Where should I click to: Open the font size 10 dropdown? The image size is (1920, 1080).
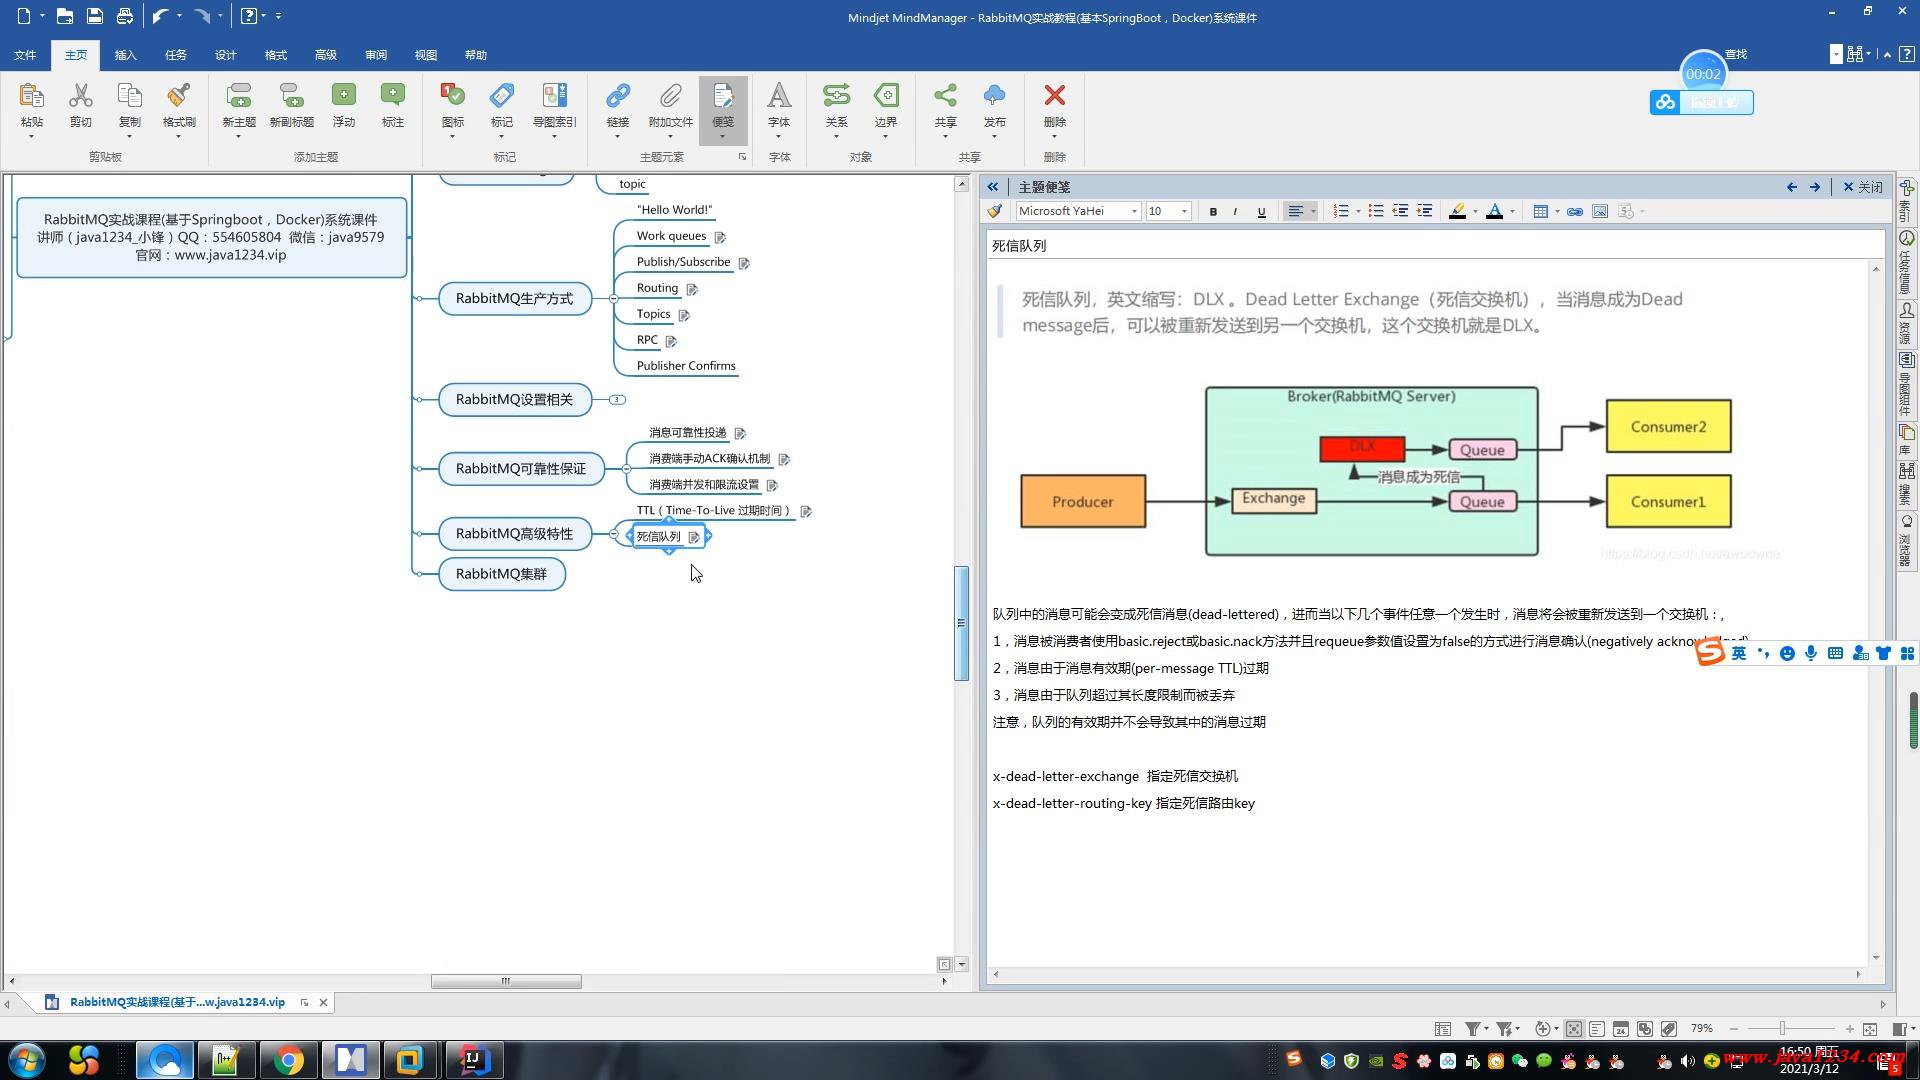(1184, 212)
